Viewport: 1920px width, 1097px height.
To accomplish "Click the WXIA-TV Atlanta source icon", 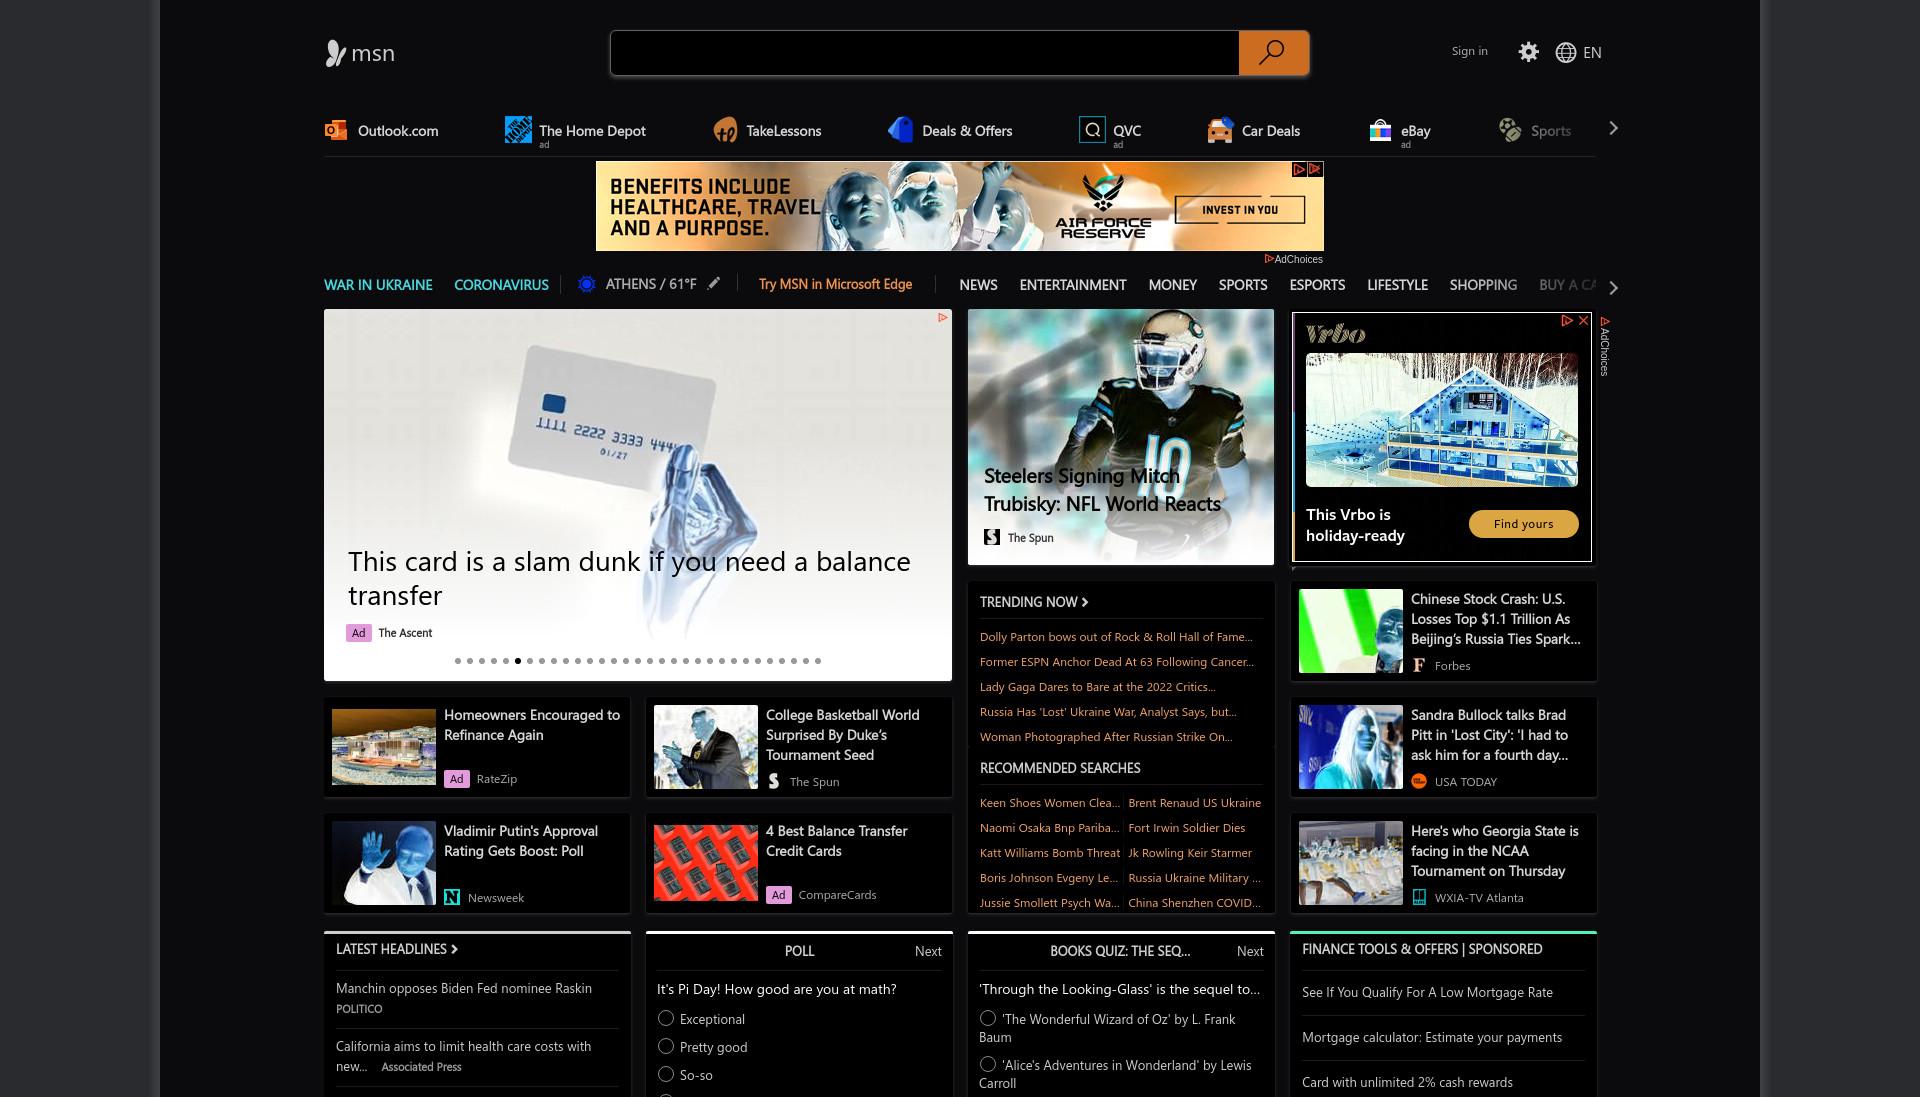I will (x=1419, y=897).
